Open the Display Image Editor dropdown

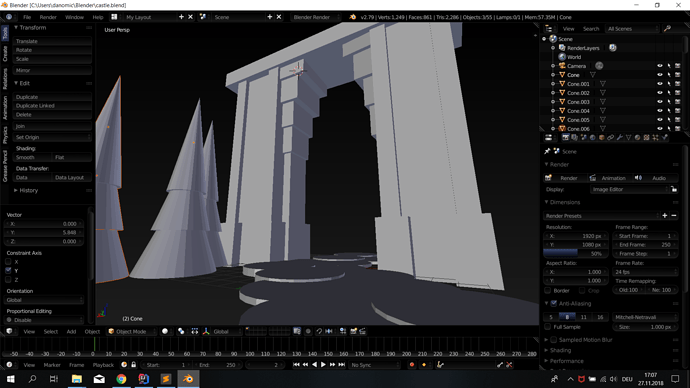[x=629, y=190]
